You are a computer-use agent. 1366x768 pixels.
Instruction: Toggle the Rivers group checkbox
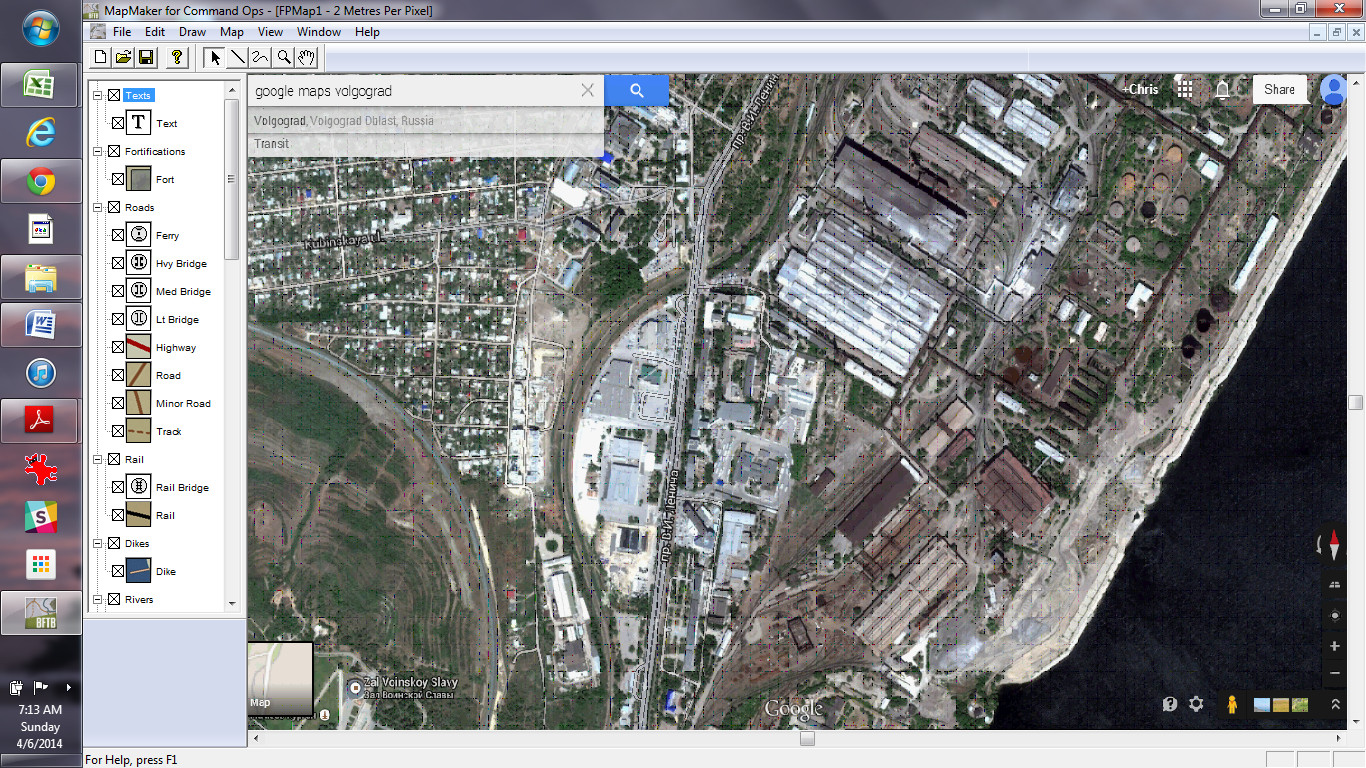(114, 600)
